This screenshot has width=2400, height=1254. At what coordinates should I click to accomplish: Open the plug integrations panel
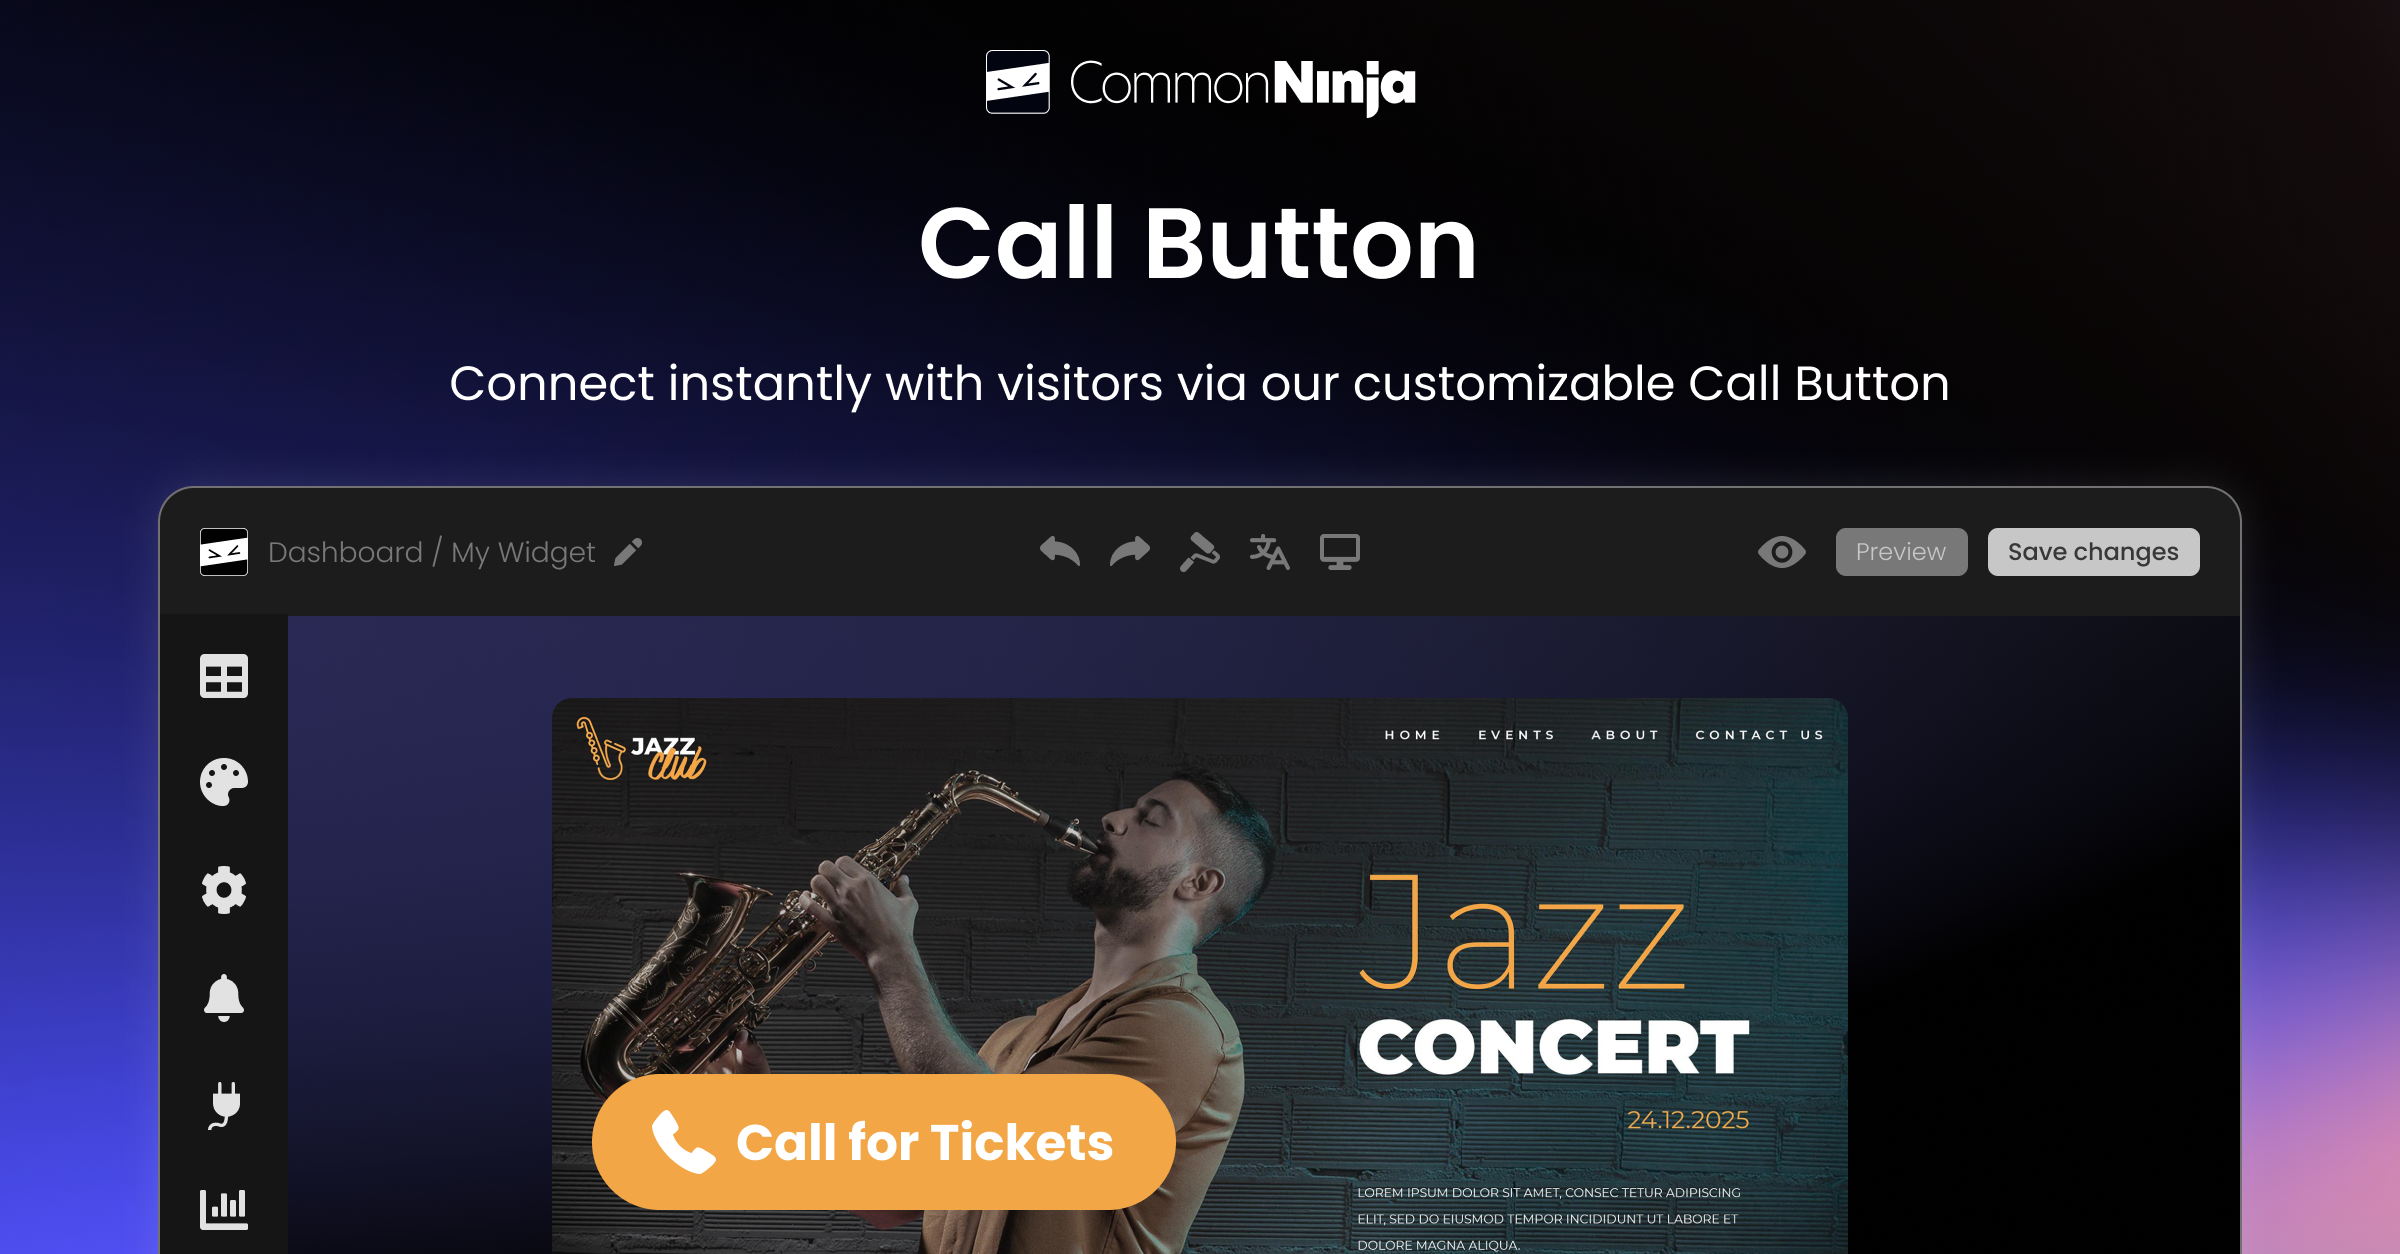pyautogui.click(x=225, y=1105)
